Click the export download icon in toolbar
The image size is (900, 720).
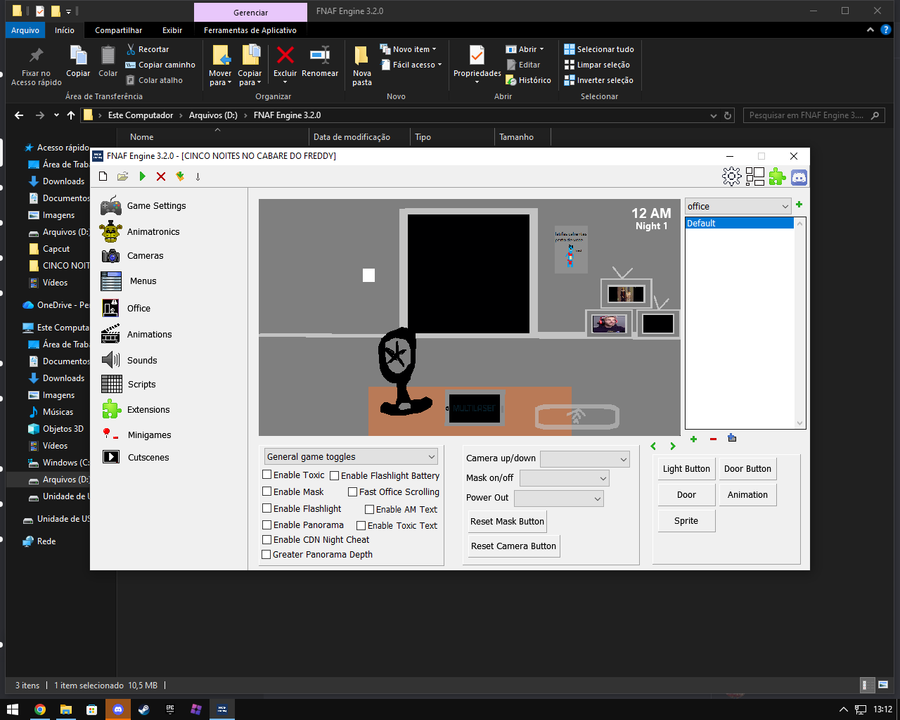180,176
